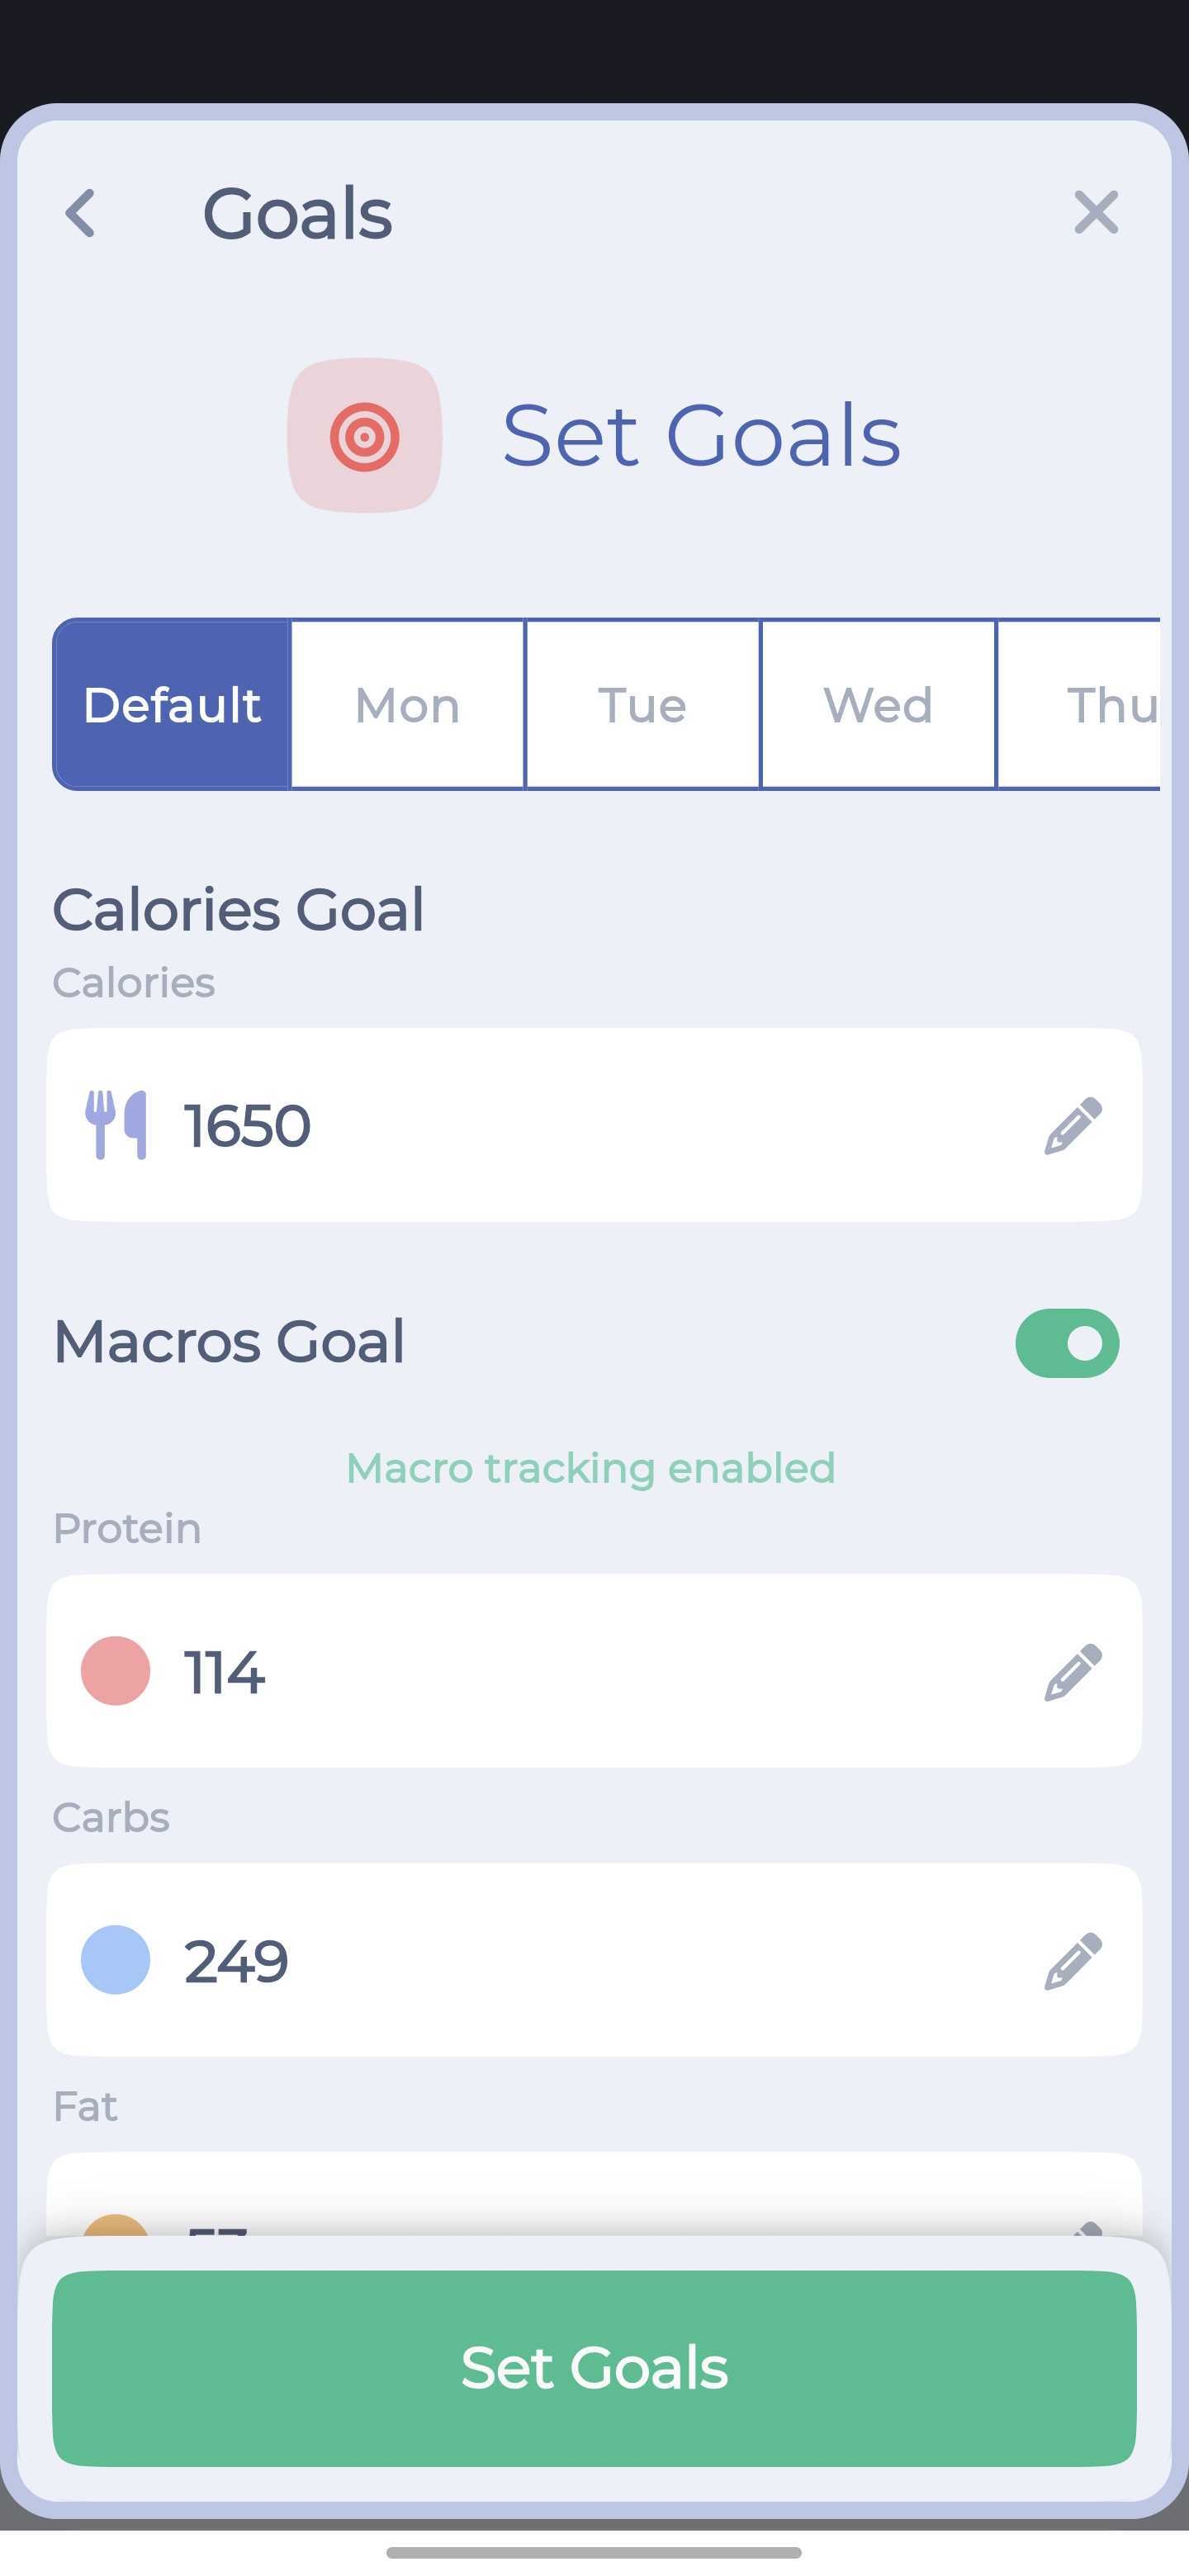
Task: Tap the back chevron beside Goals
Action: [80, 213]
